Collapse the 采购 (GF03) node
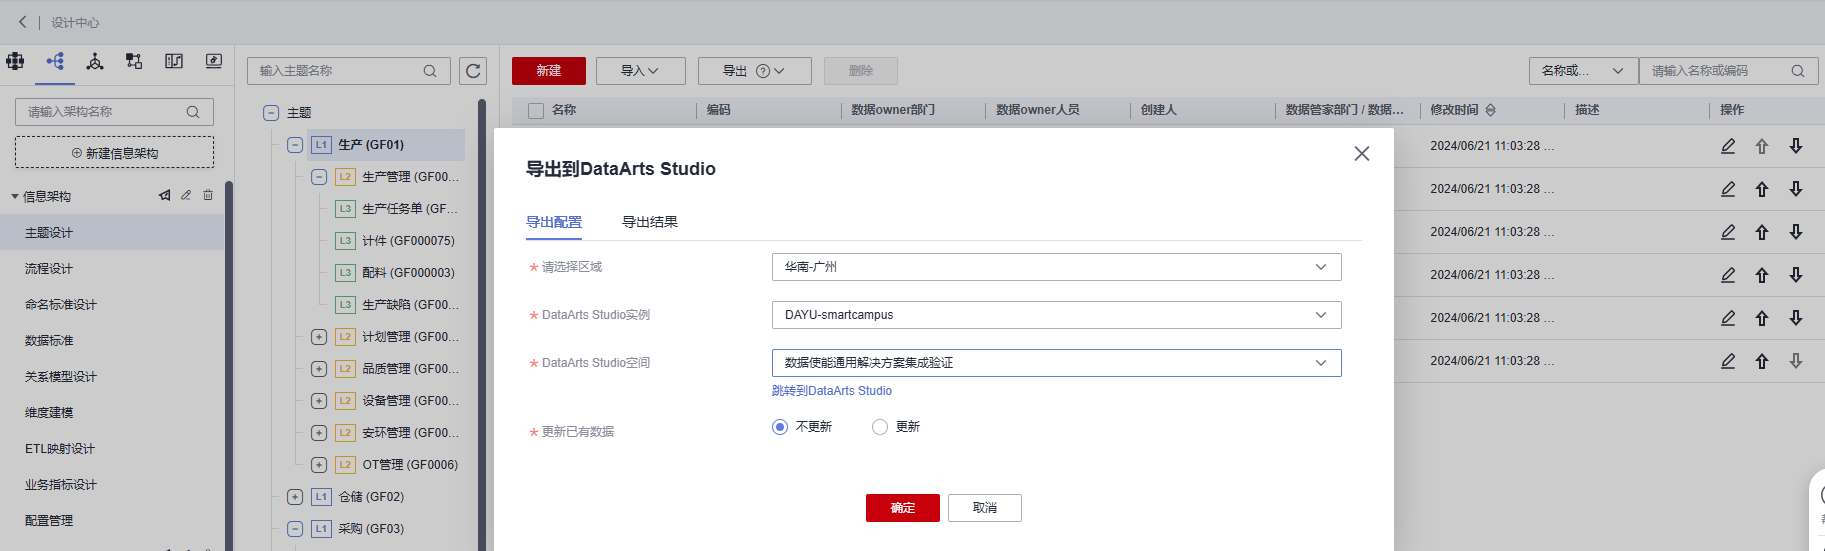 (295, 529)
